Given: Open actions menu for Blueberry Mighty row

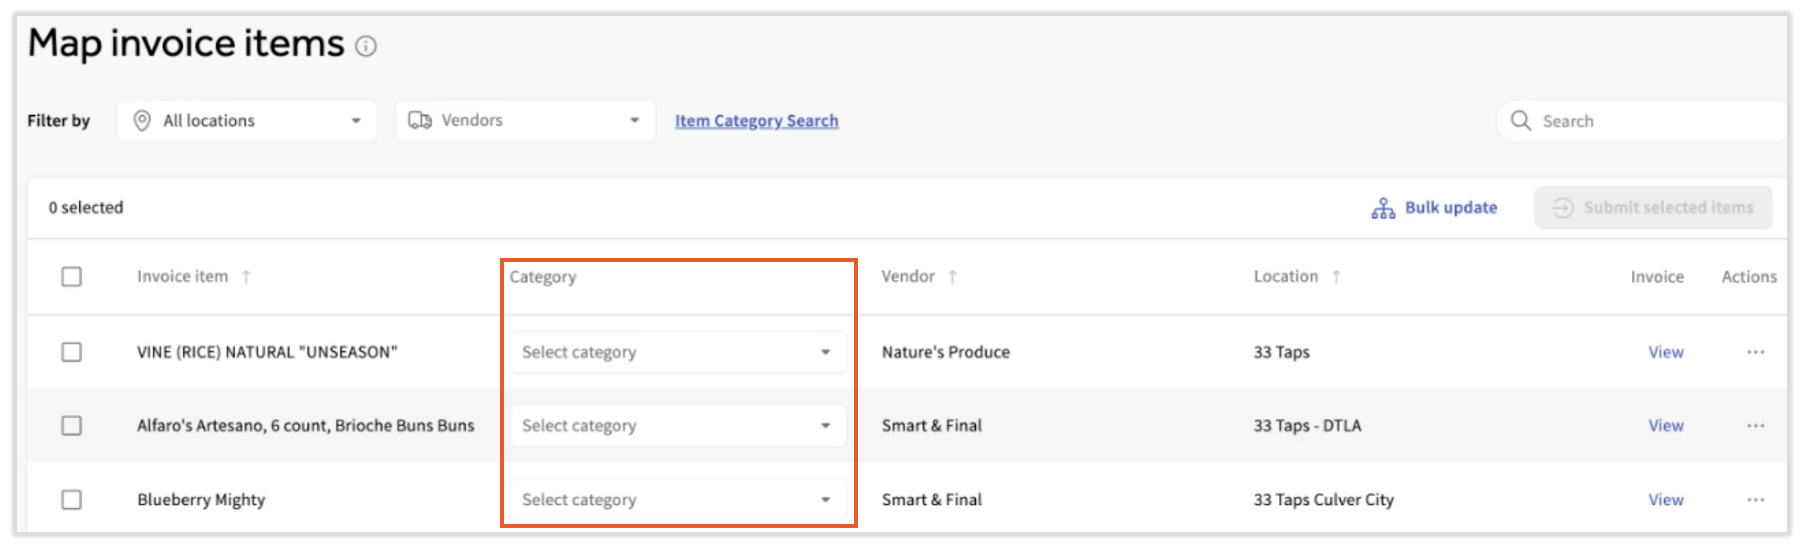Looking at the screenshot, I should [1755, 500].
